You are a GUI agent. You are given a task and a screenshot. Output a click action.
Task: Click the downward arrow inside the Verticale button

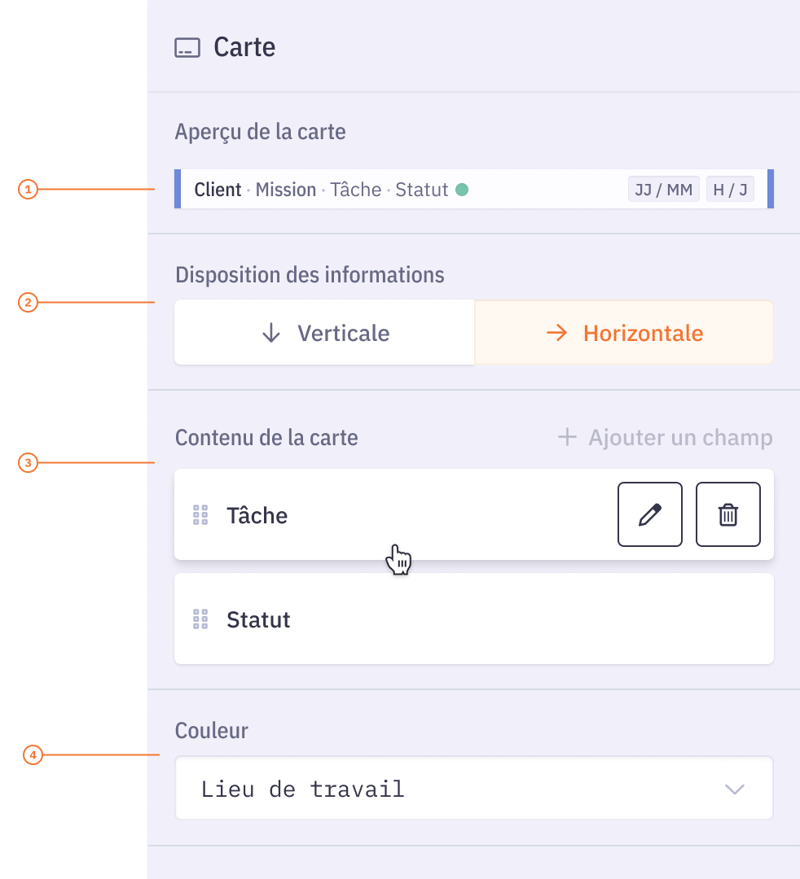tap(269, 332)
